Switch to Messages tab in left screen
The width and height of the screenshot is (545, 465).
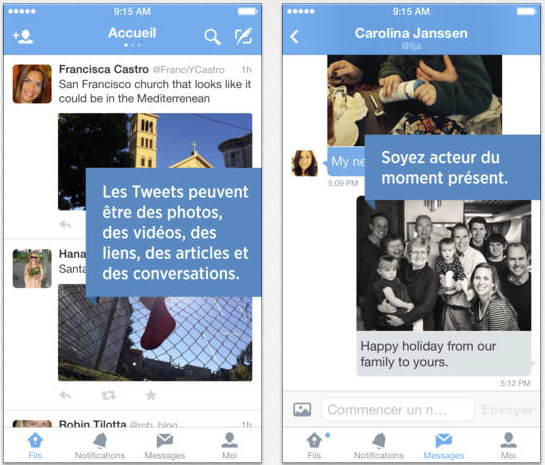click(164, 446)
